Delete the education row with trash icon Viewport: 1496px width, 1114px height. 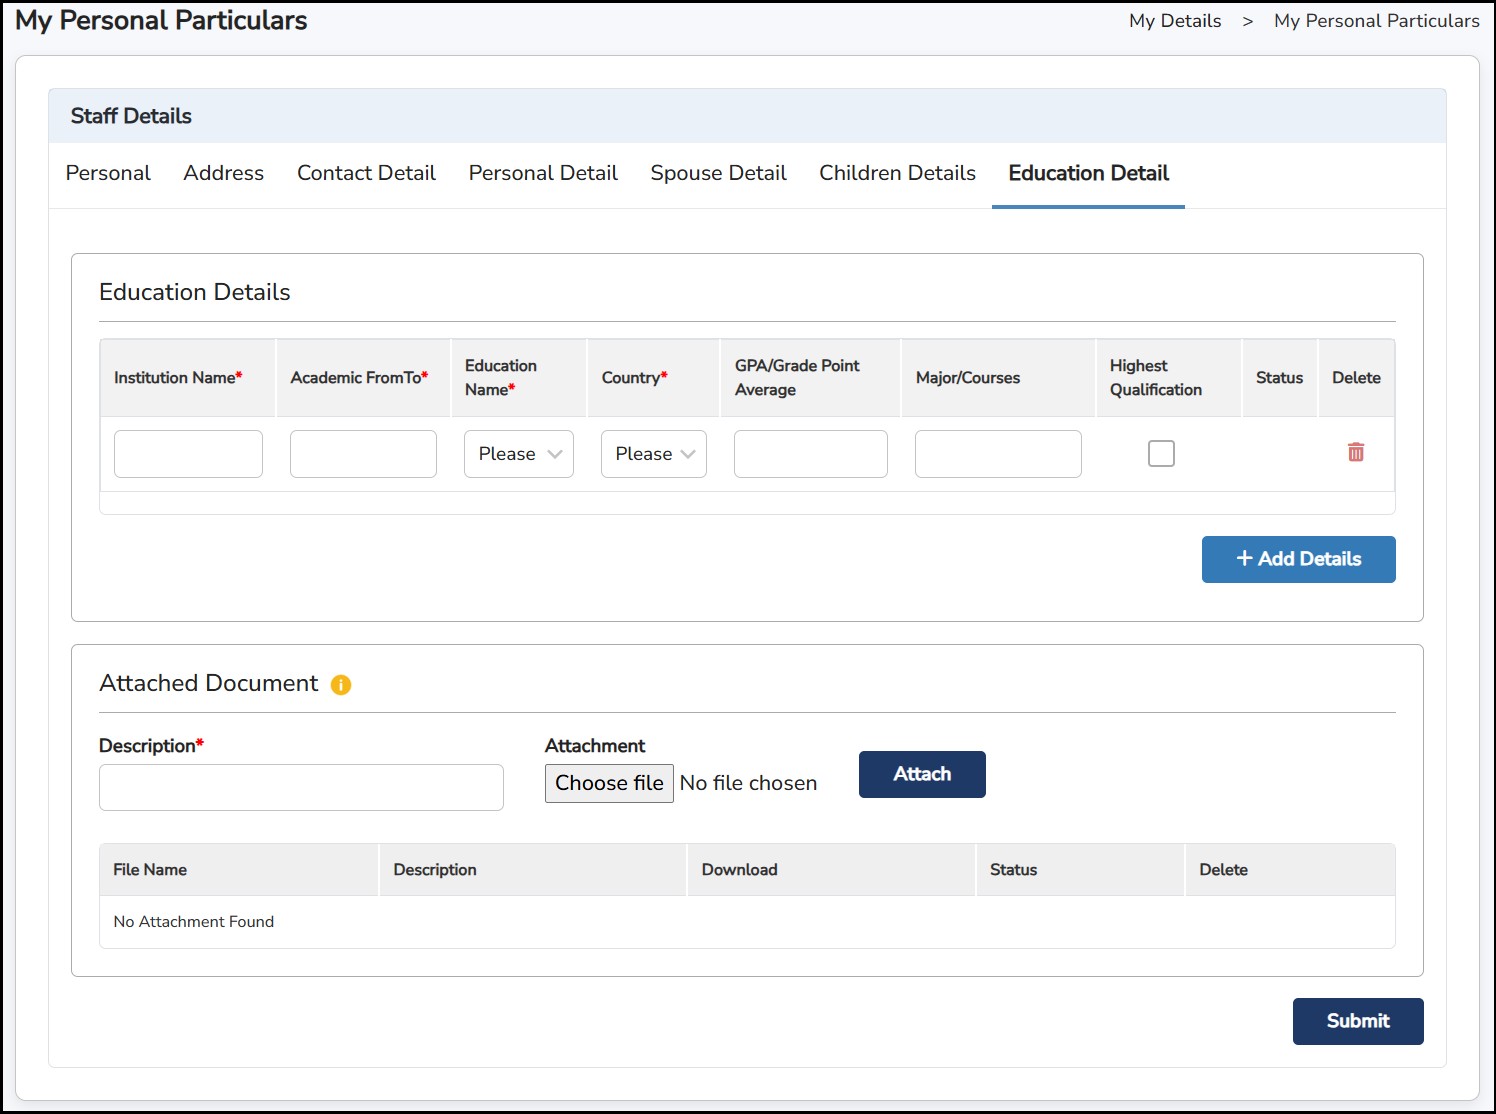pos(1355,453)
